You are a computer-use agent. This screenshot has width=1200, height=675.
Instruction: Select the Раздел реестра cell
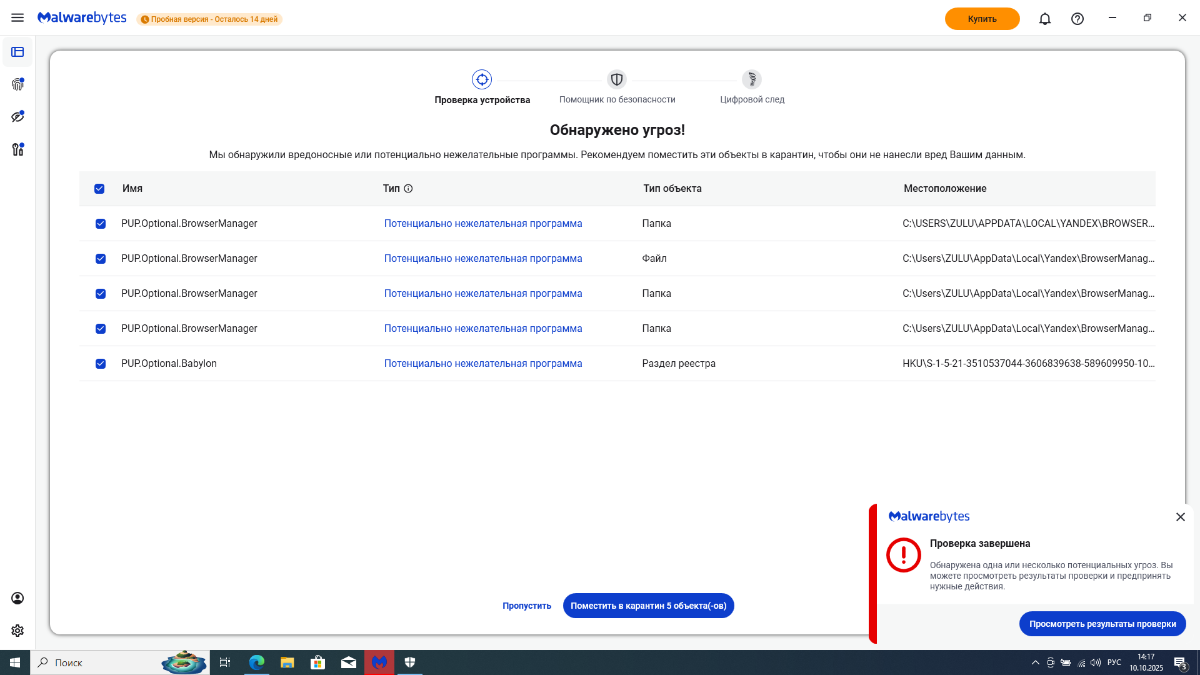click(679, 364)
